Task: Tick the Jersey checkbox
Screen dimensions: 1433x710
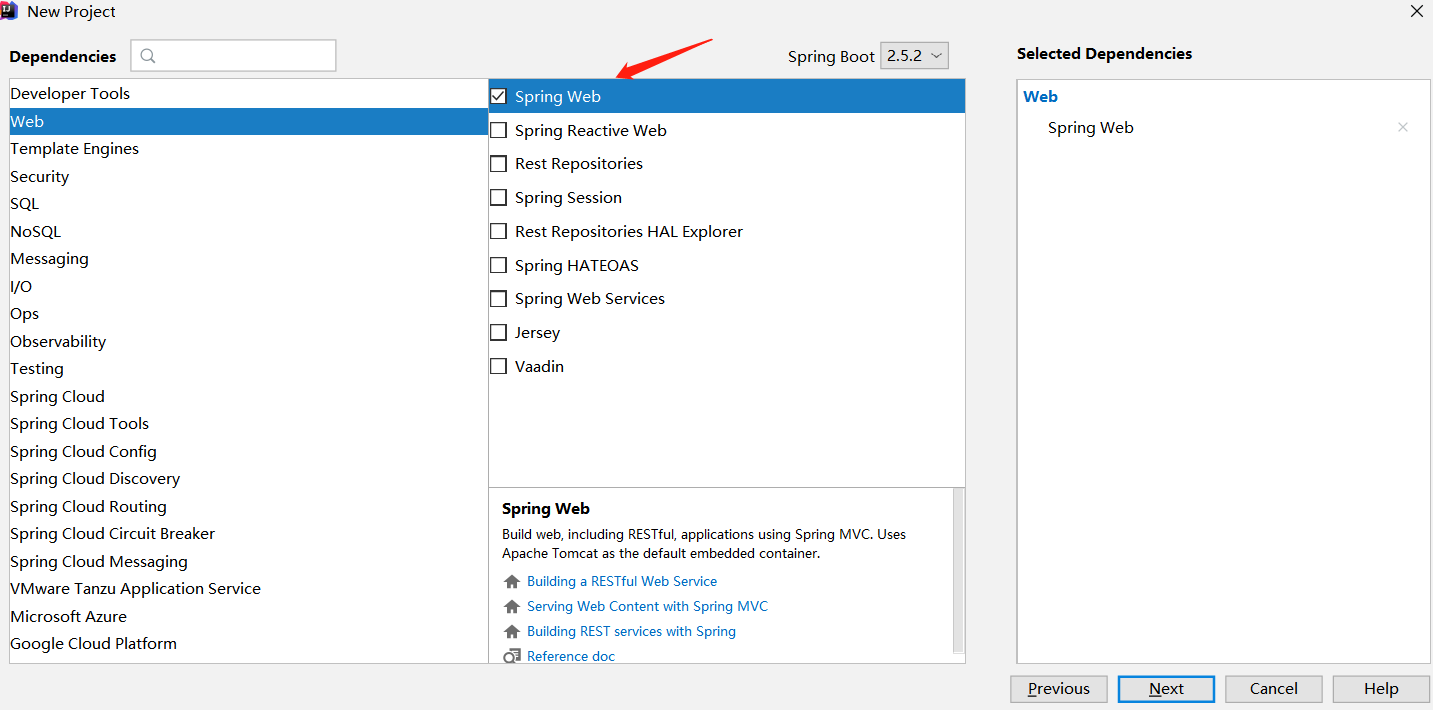Action: 498,332
